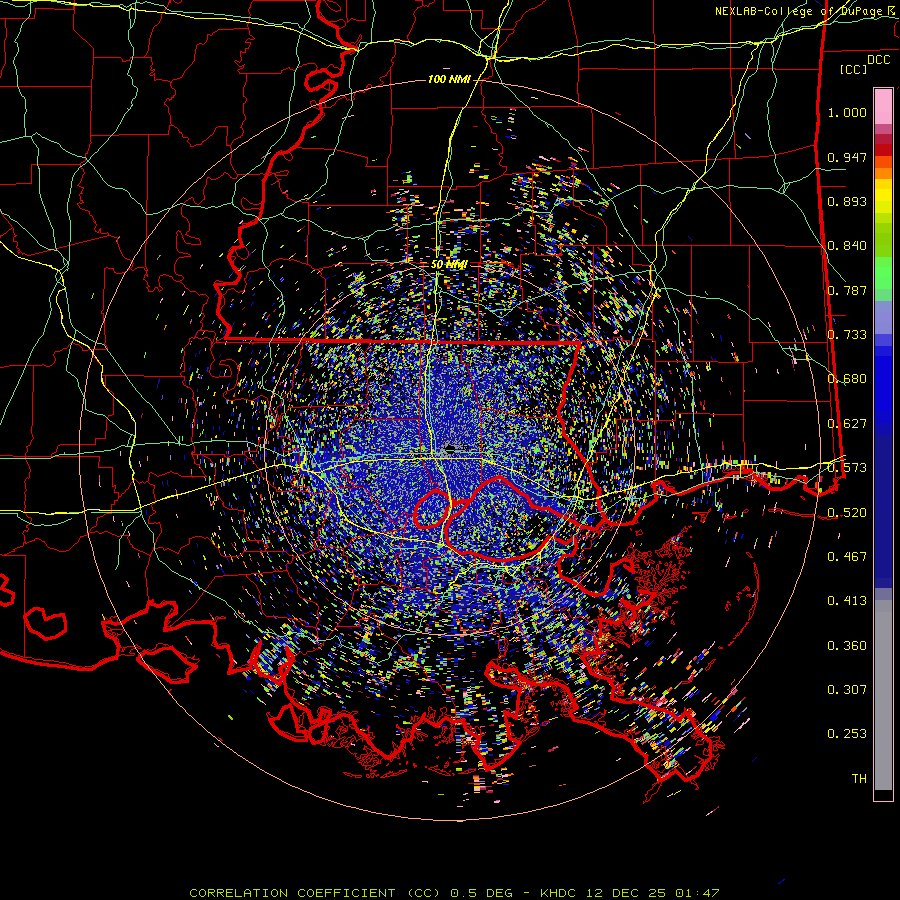Click the 0.5 DEG elevation text
The width and height of the screenshot is (900, 900).
pyautogui.click(x=484, y=893)
